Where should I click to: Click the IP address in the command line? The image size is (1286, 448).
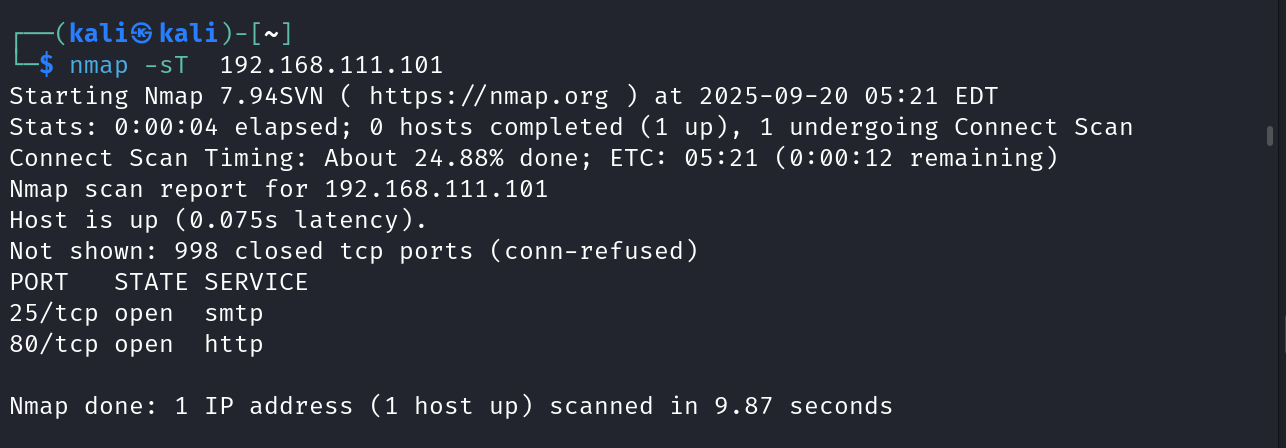[330, 65]
